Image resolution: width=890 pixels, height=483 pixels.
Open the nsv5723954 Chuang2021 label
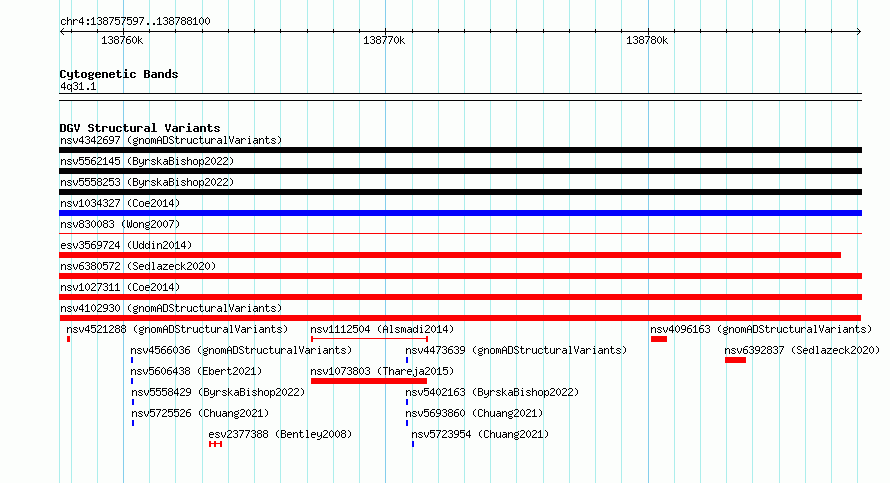480,434
